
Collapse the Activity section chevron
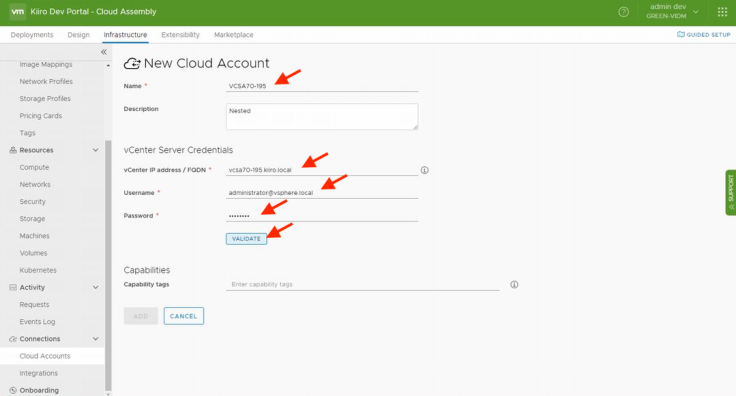(x=96, y=287)
